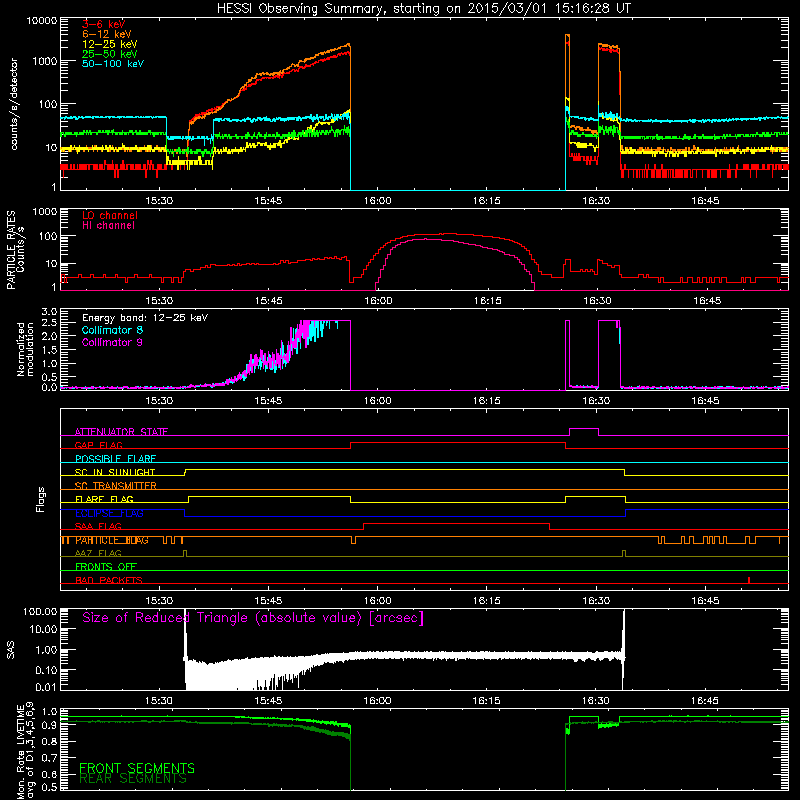This screenshot has width=800, height=800.
Task: Click the BAD PACKETS flag label
Action: 109,580
